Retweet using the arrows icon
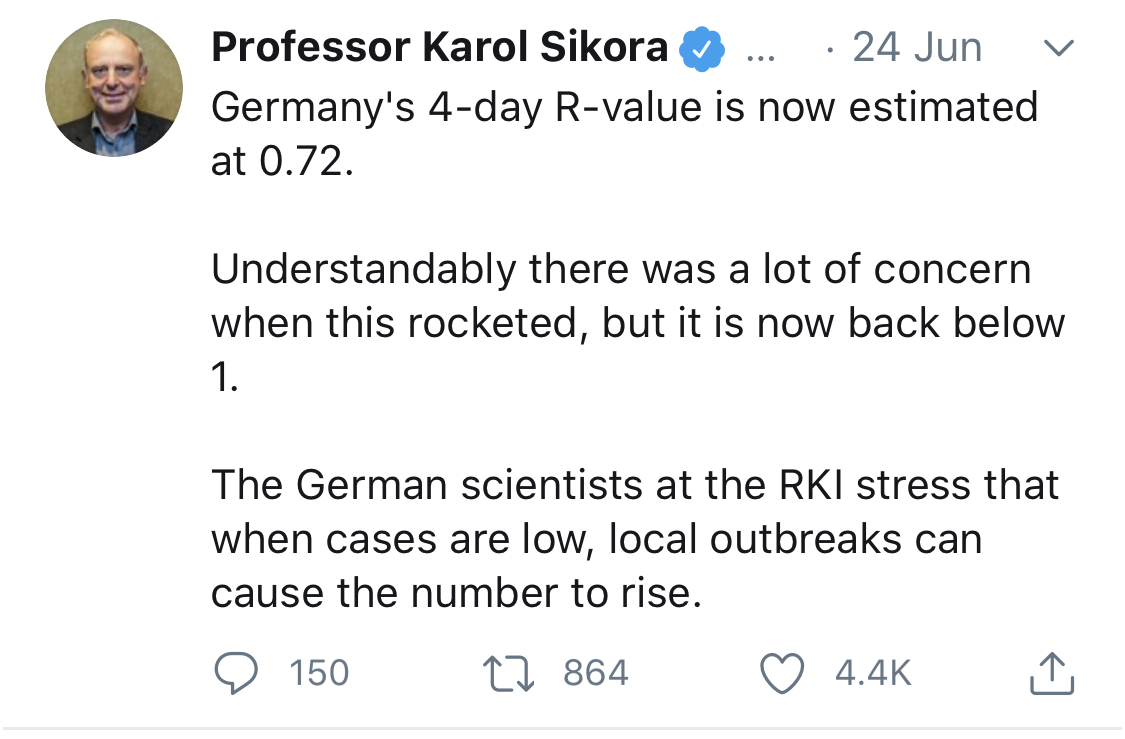Image resolution: width=1125 pixels, height=739 pixels. 508,674
